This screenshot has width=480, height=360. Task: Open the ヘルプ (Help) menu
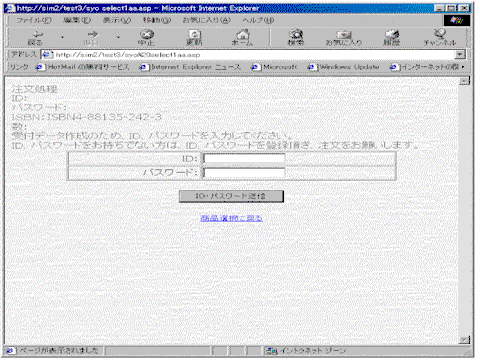pos(258,20)
